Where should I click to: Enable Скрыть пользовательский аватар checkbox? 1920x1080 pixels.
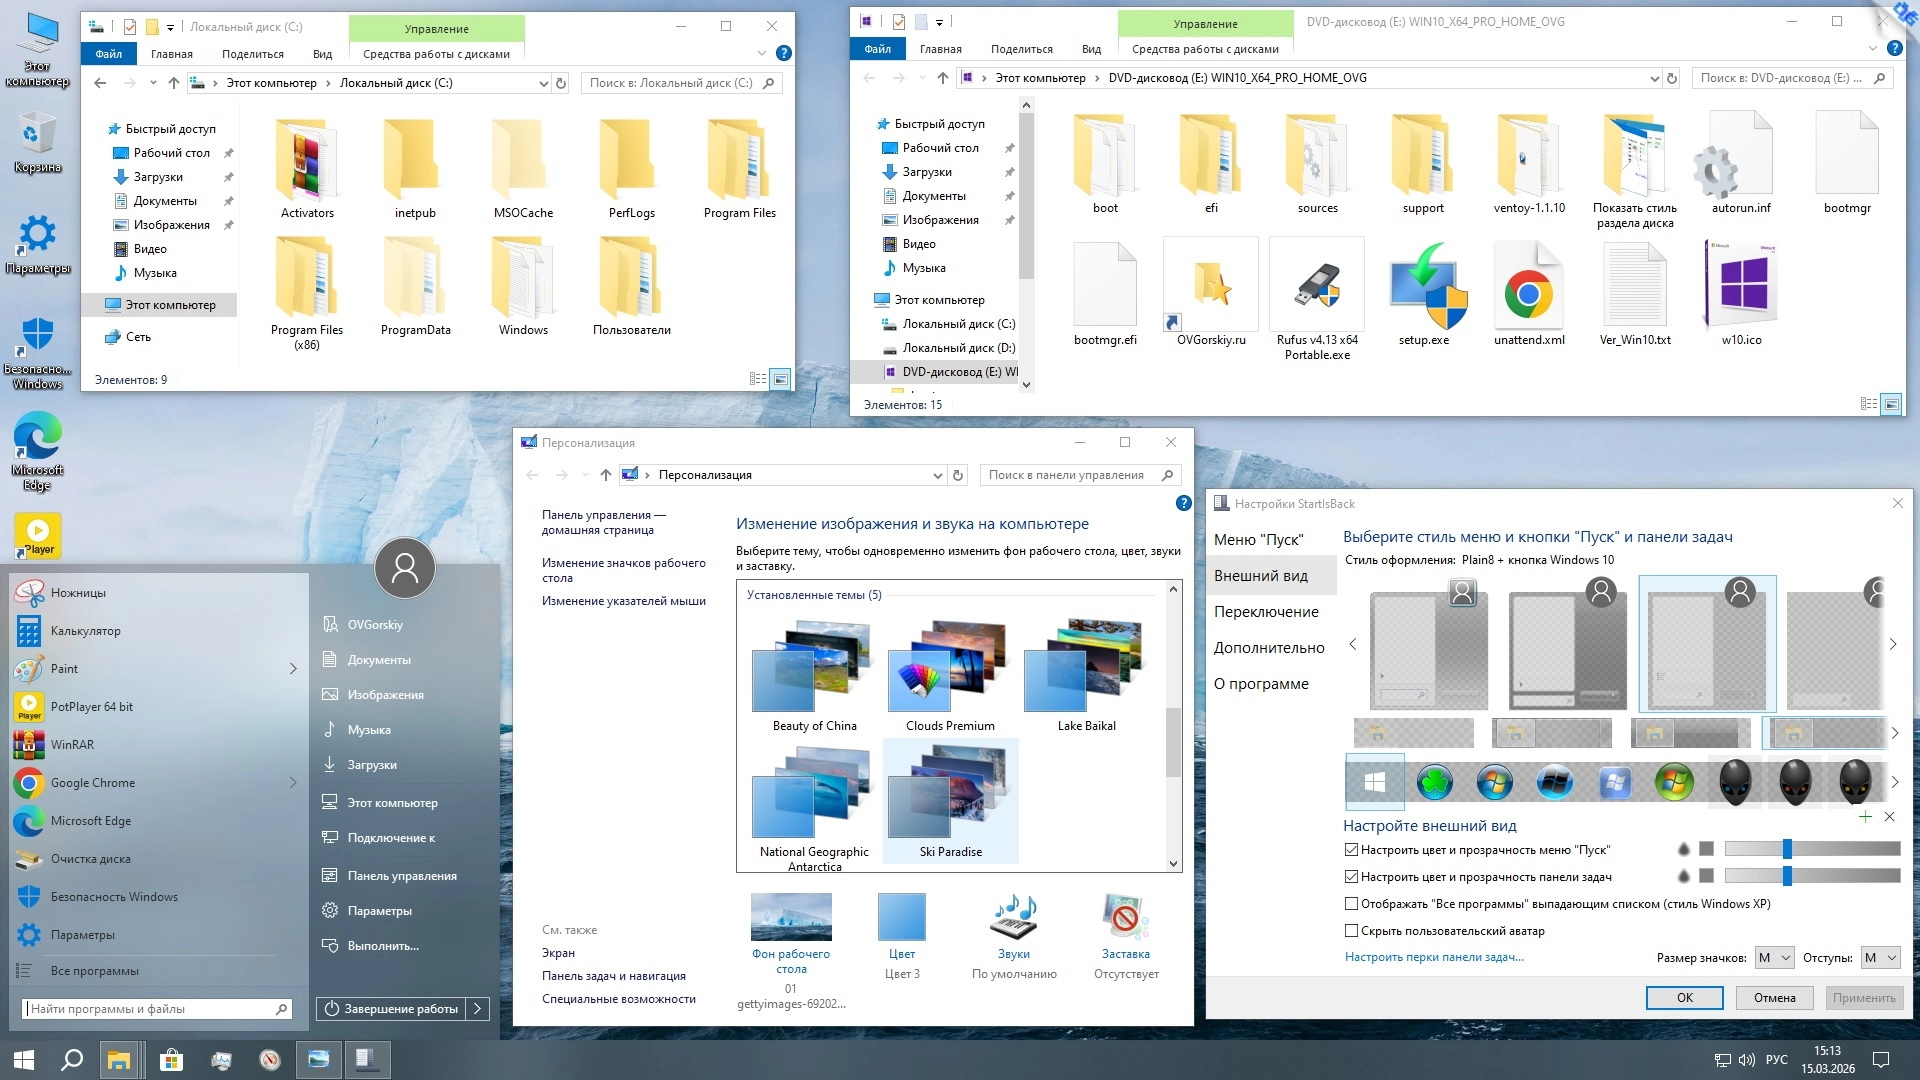tap(1351, 931)
